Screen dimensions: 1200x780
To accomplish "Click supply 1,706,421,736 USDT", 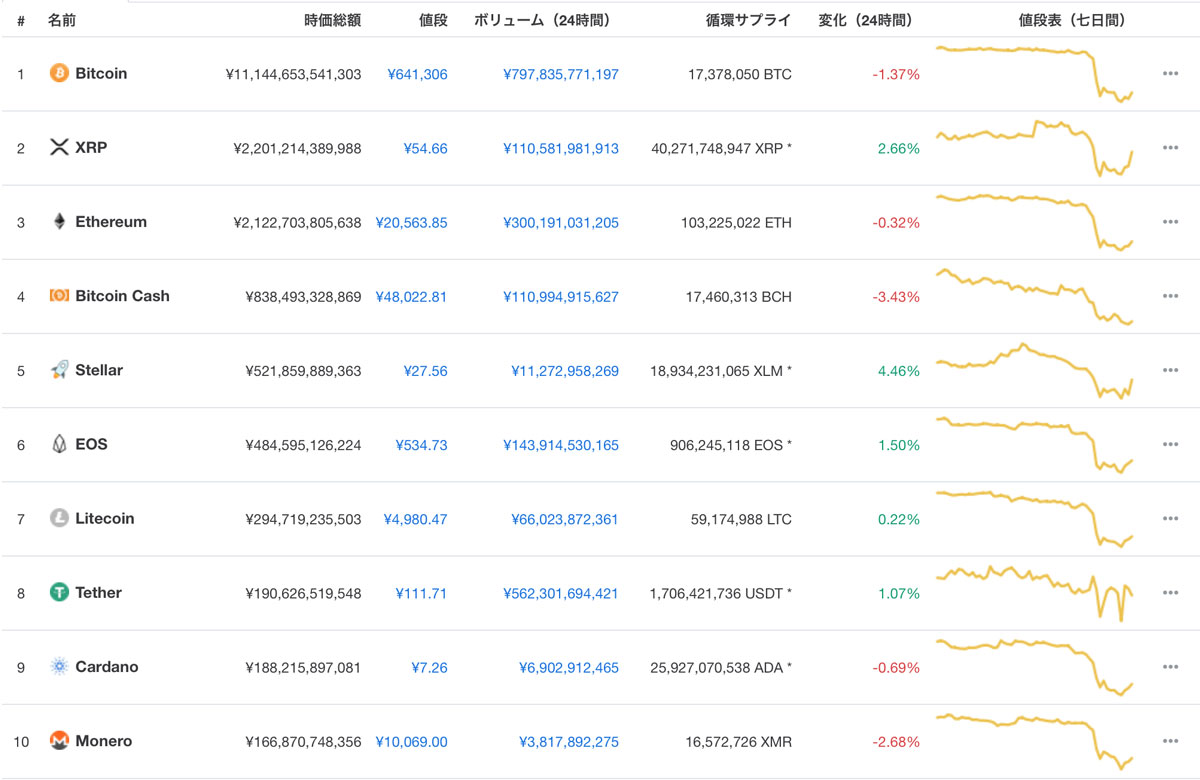I will (x=721, y=593).
